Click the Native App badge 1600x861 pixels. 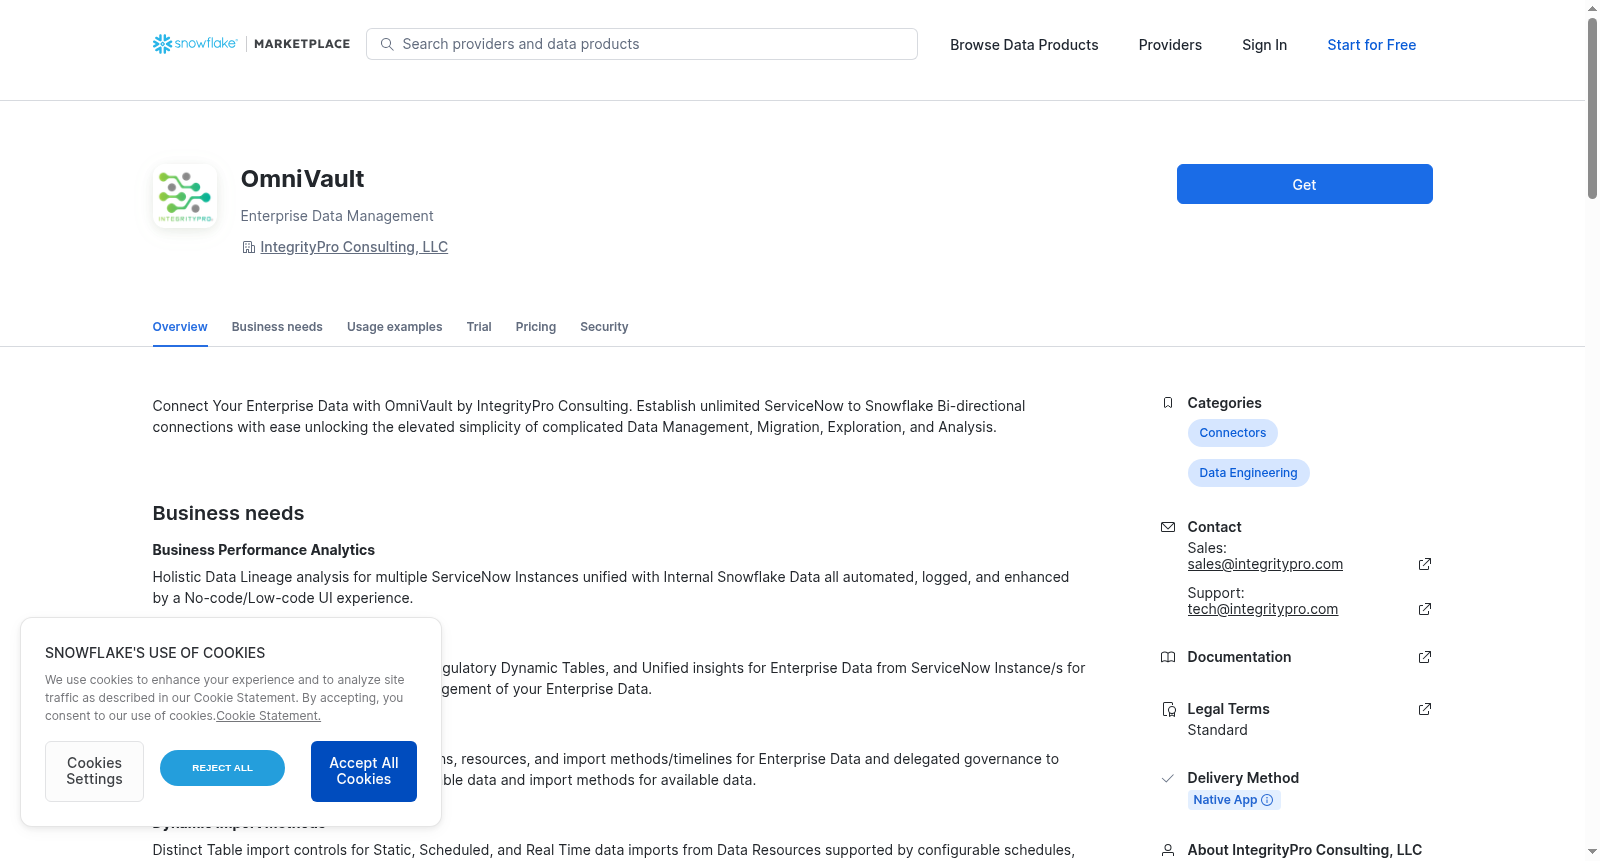1234,800
